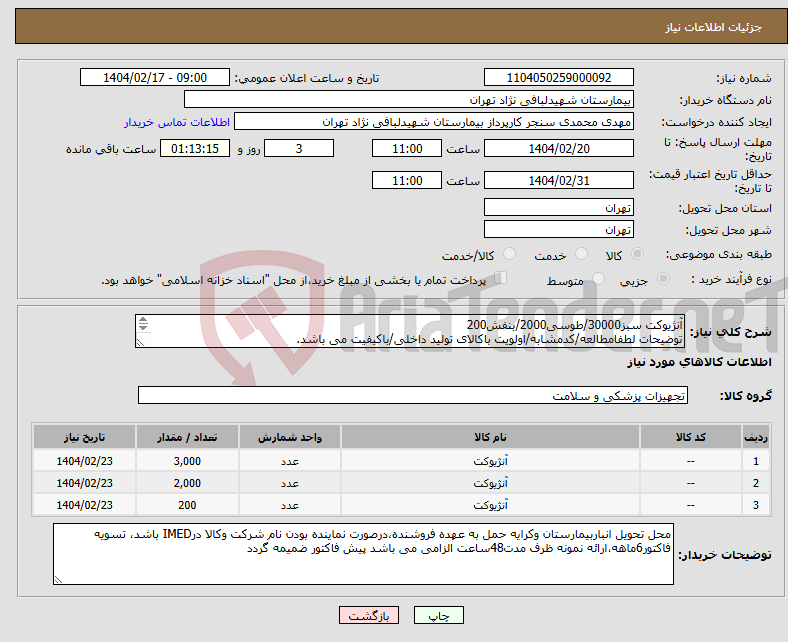Click the price validity time field 11:00

[x=407, y=180]
